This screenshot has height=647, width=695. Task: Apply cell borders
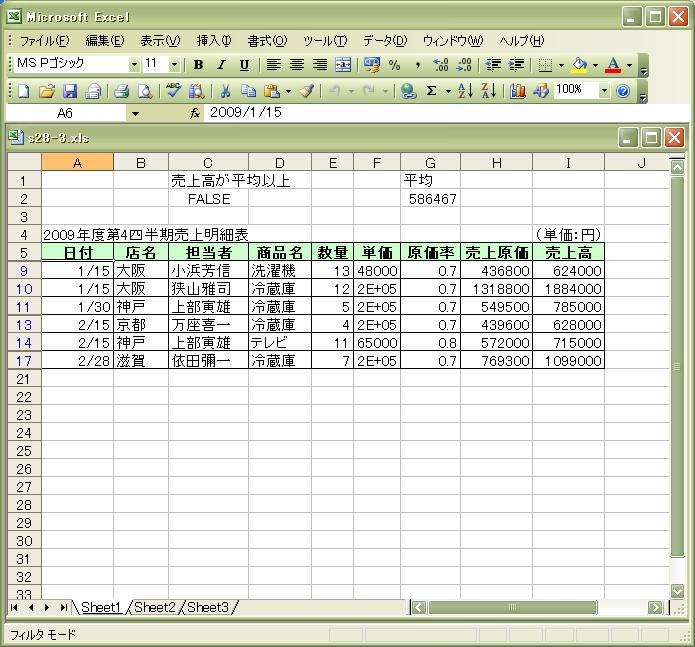(x=545, y=65)
